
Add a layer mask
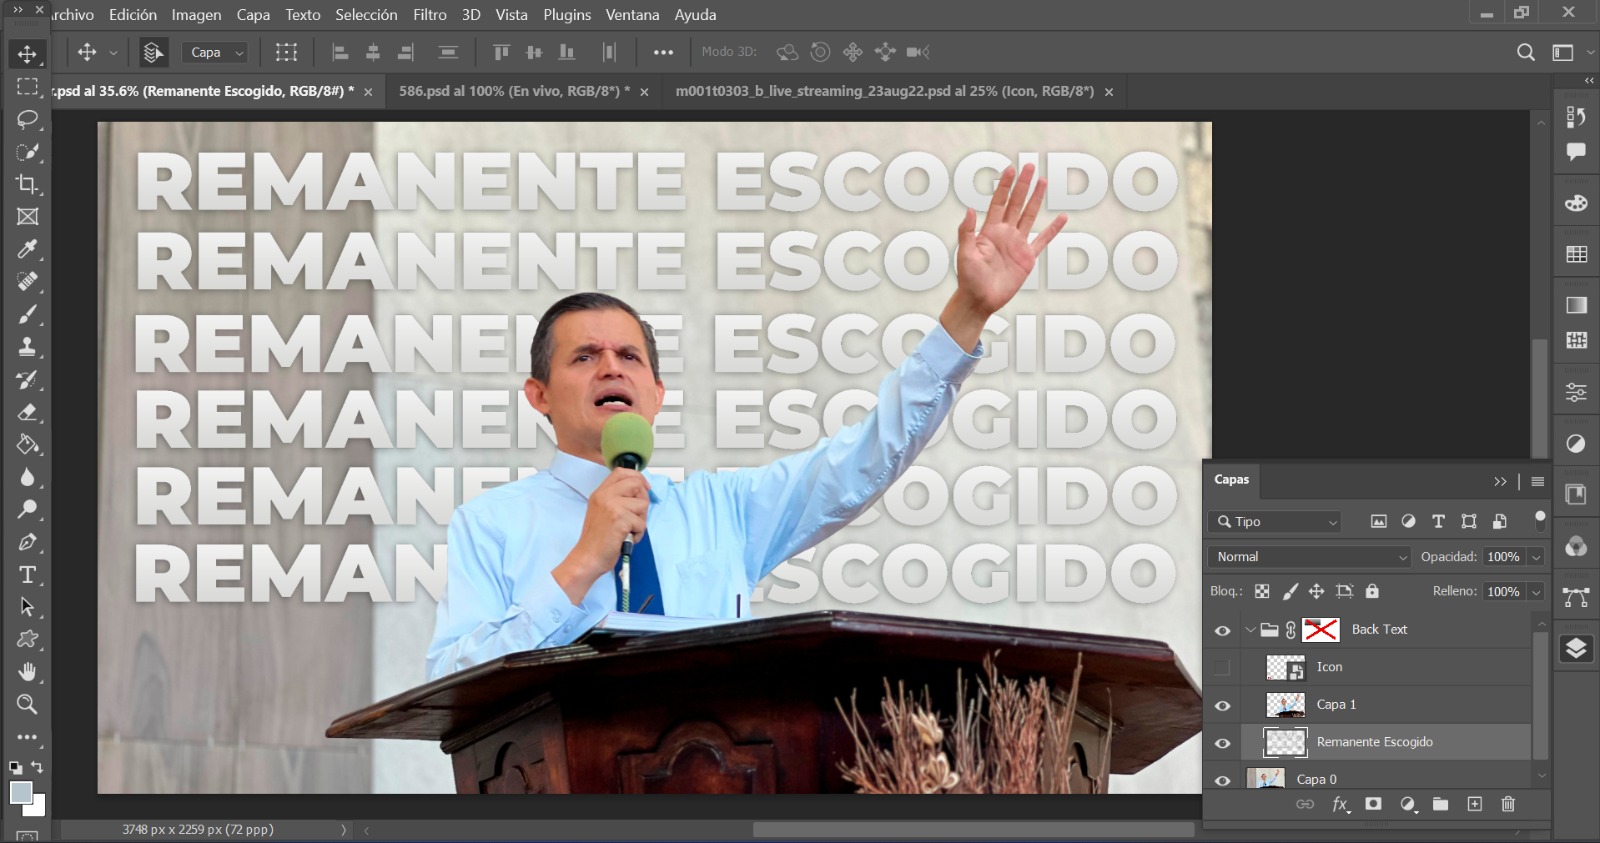1373,804
